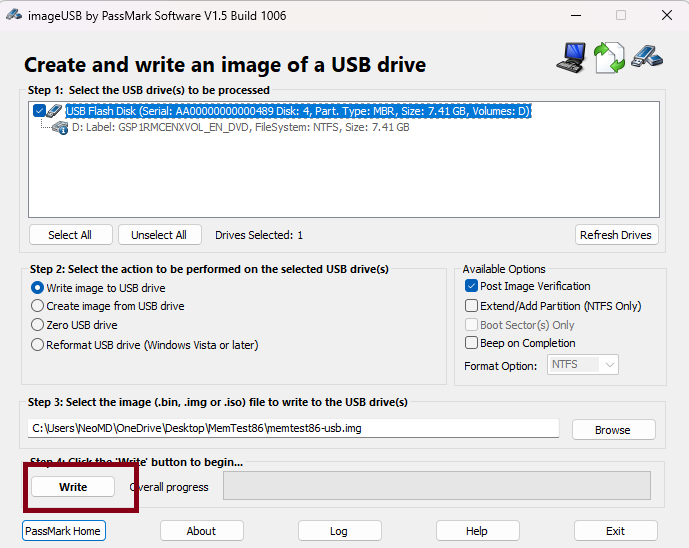Select Create image from USB drive
The image size is (689, 548).
(38, 306)
